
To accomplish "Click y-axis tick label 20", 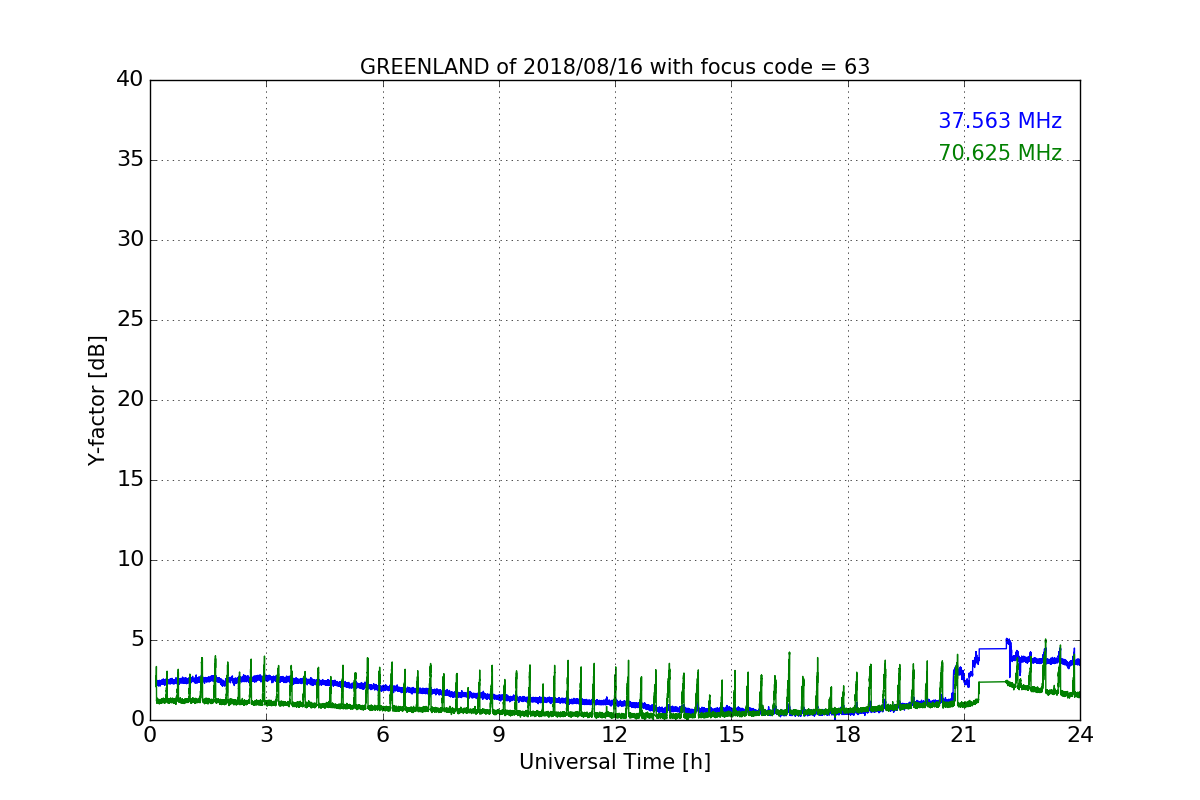I will (x=130, y=399).
